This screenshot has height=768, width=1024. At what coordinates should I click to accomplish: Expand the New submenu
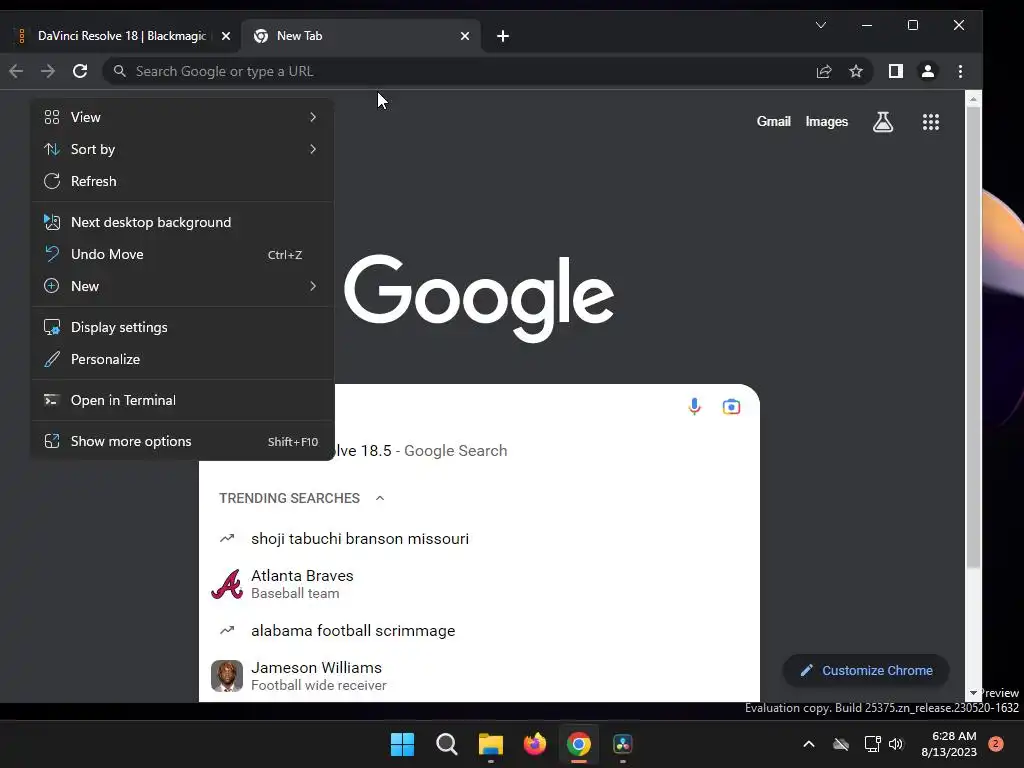pos(183,286)
